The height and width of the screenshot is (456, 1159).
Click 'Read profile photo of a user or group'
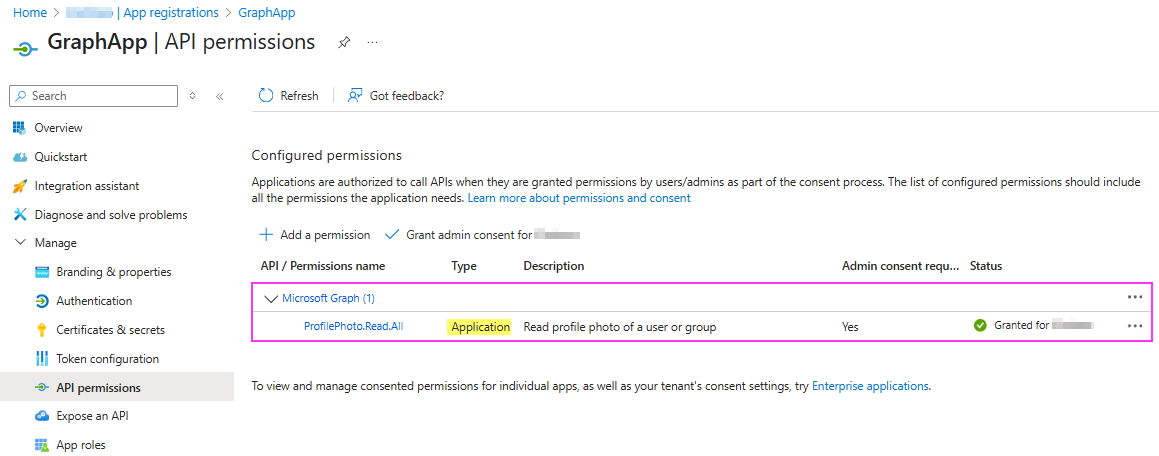point(619,326)
